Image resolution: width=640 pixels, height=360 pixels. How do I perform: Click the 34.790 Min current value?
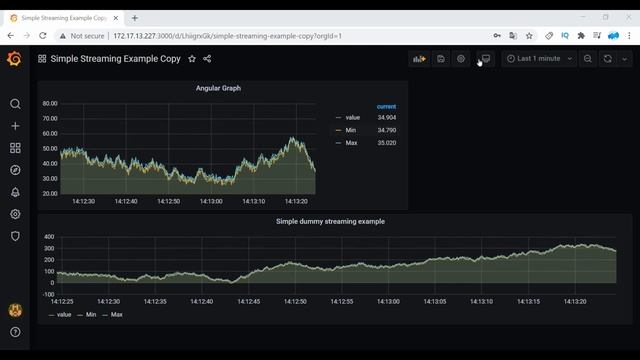pos(387,130)
